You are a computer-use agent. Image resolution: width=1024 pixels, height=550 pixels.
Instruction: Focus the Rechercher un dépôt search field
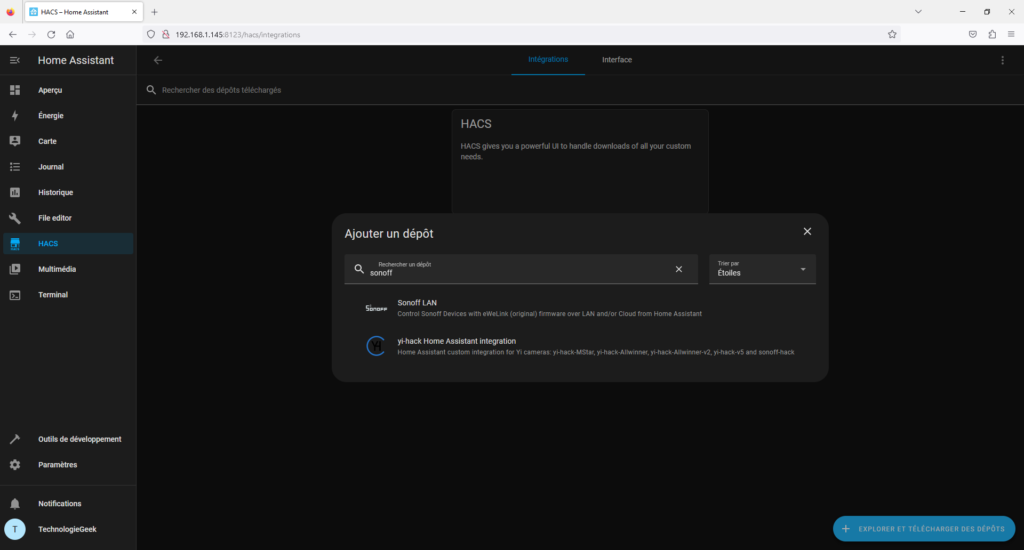pos(520,269)
